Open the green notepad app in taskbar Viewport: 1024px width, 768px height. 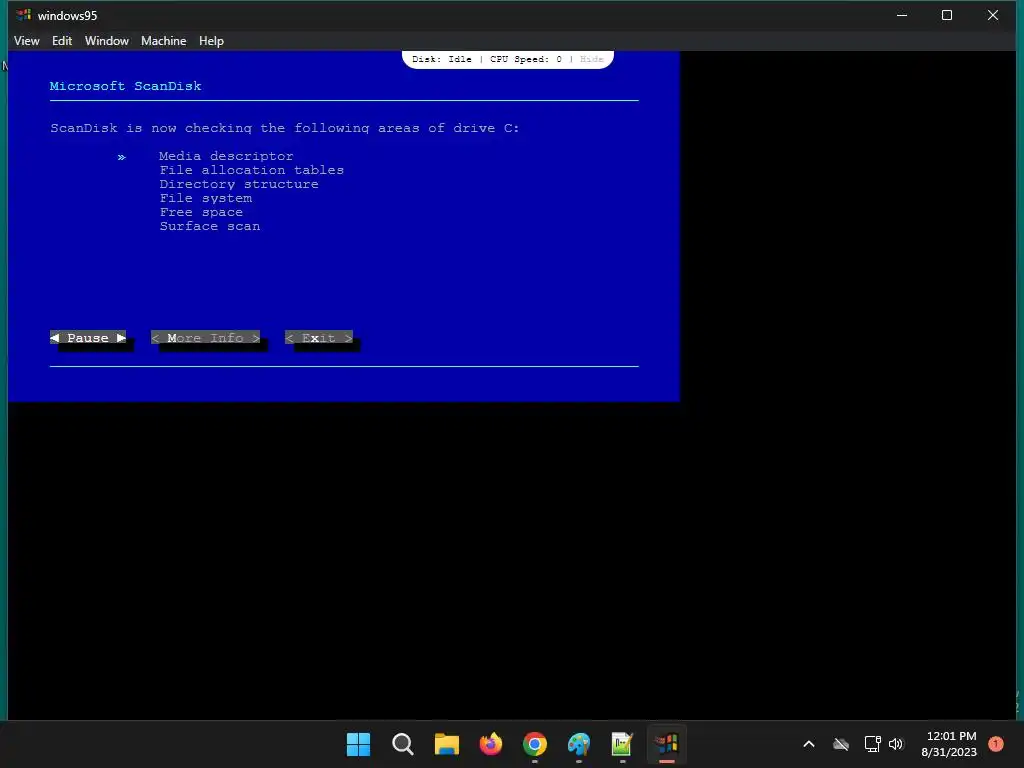pos(622,744)
